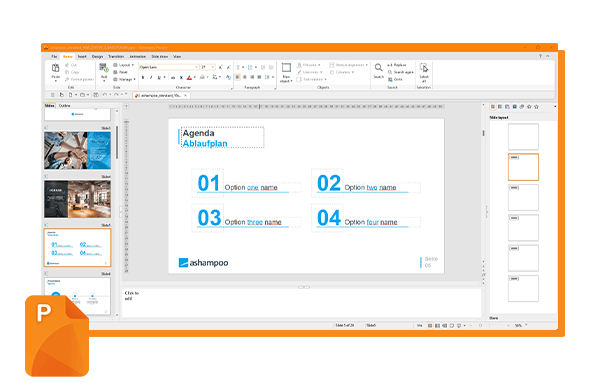This screenshot has height=390, width=600.
Task: Center the paragraph text
Action: point(245,77)
